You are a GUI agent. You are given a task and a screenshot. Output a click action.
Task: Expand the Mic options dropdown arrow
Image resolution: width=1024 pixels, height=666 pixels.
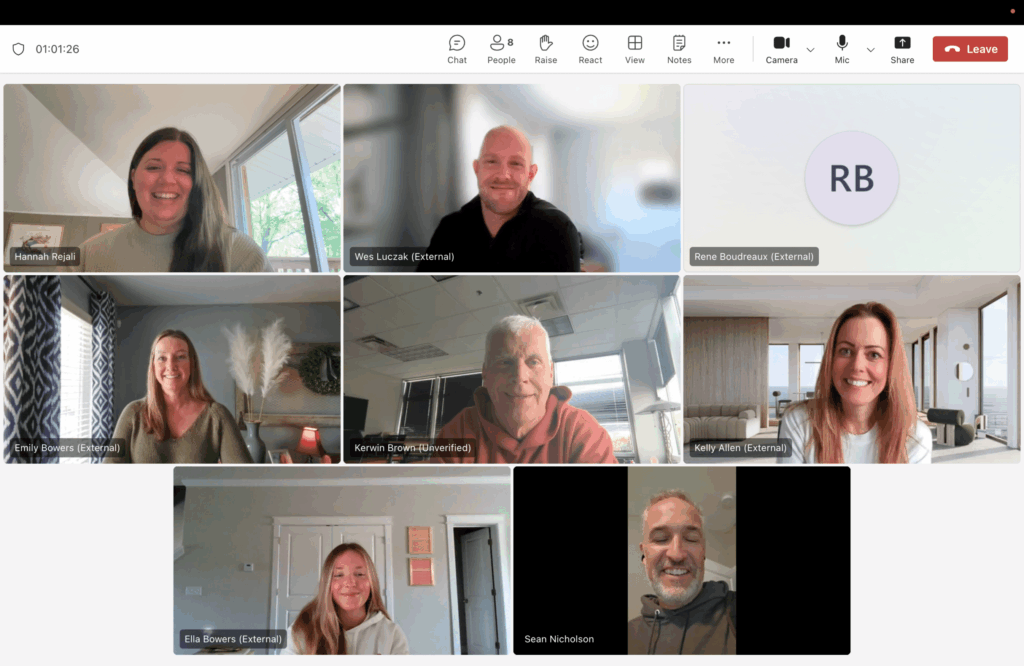pyautogui.click(x=870, y=50)
